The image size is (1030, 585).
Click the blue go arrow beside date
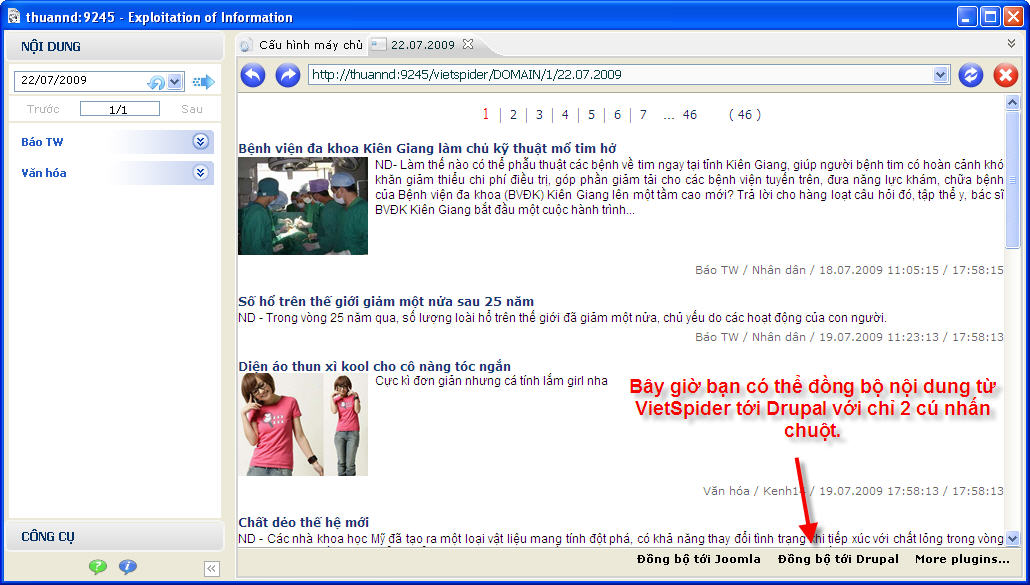(x=204, y=81)
